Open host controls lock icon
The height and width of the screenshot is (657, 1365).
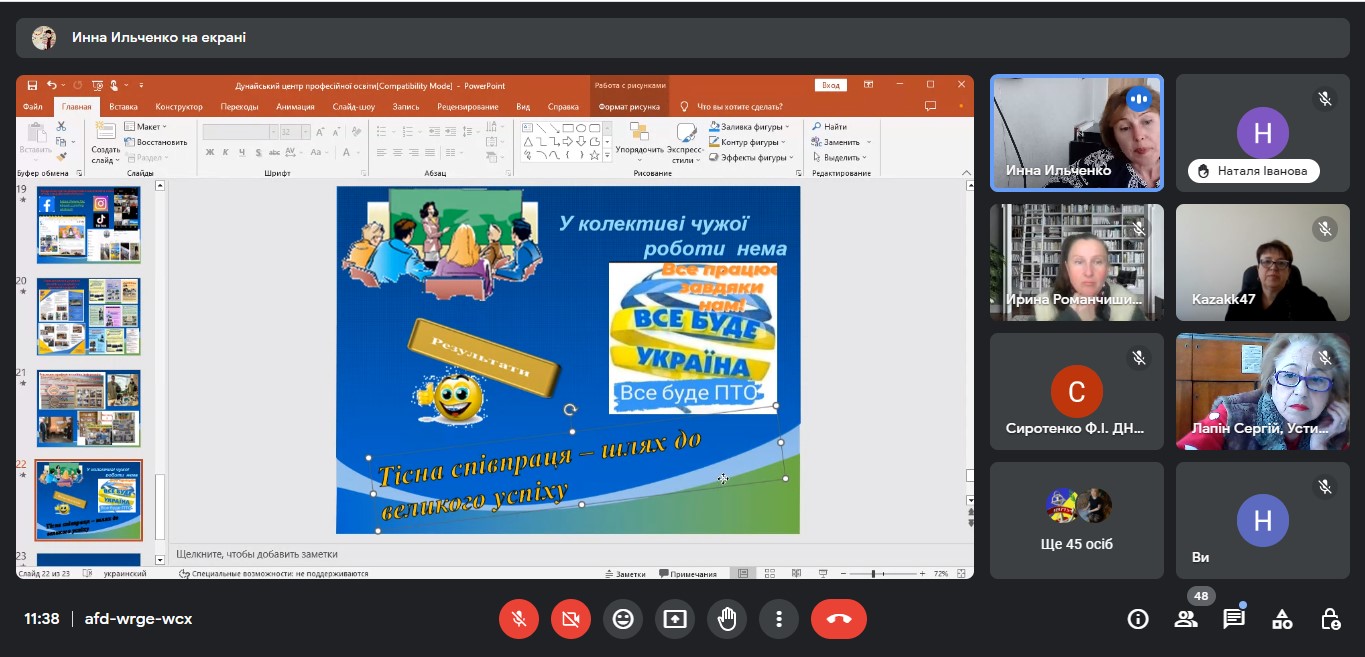(1330, 619)
